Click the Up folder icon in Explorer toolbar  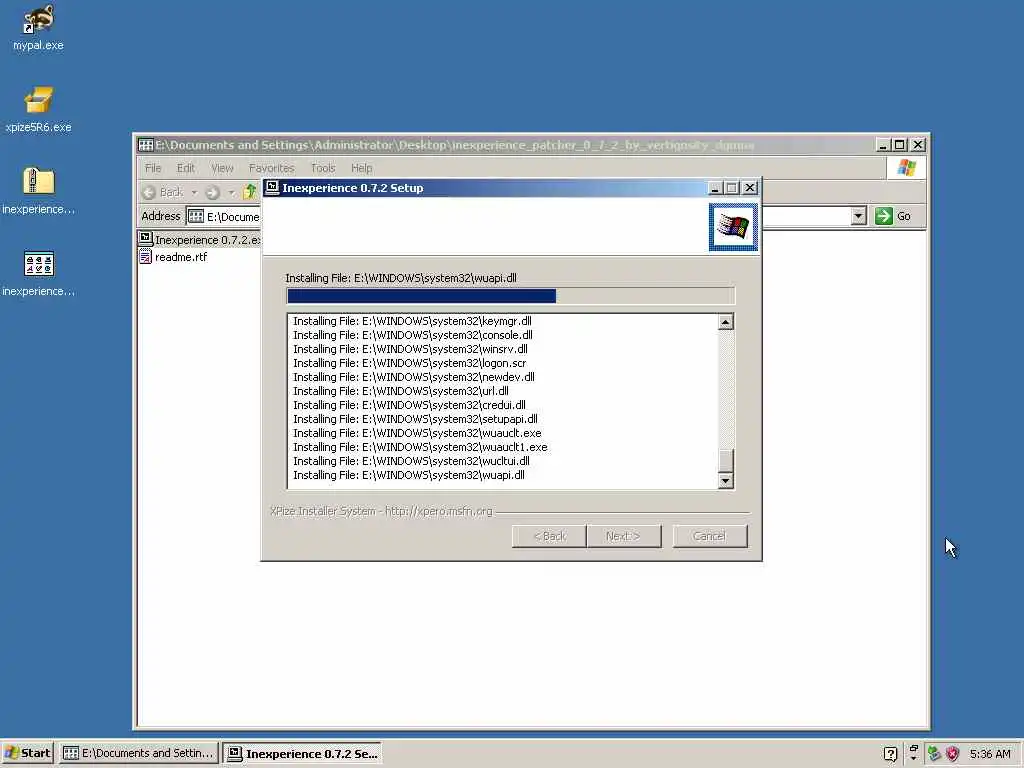click(x=249, y=192)
